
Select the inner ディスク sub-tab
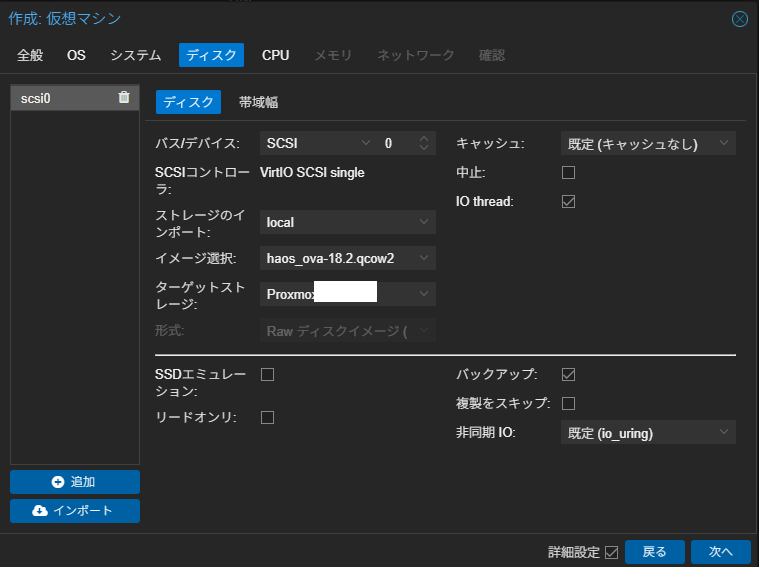click(x=188, y=102)
